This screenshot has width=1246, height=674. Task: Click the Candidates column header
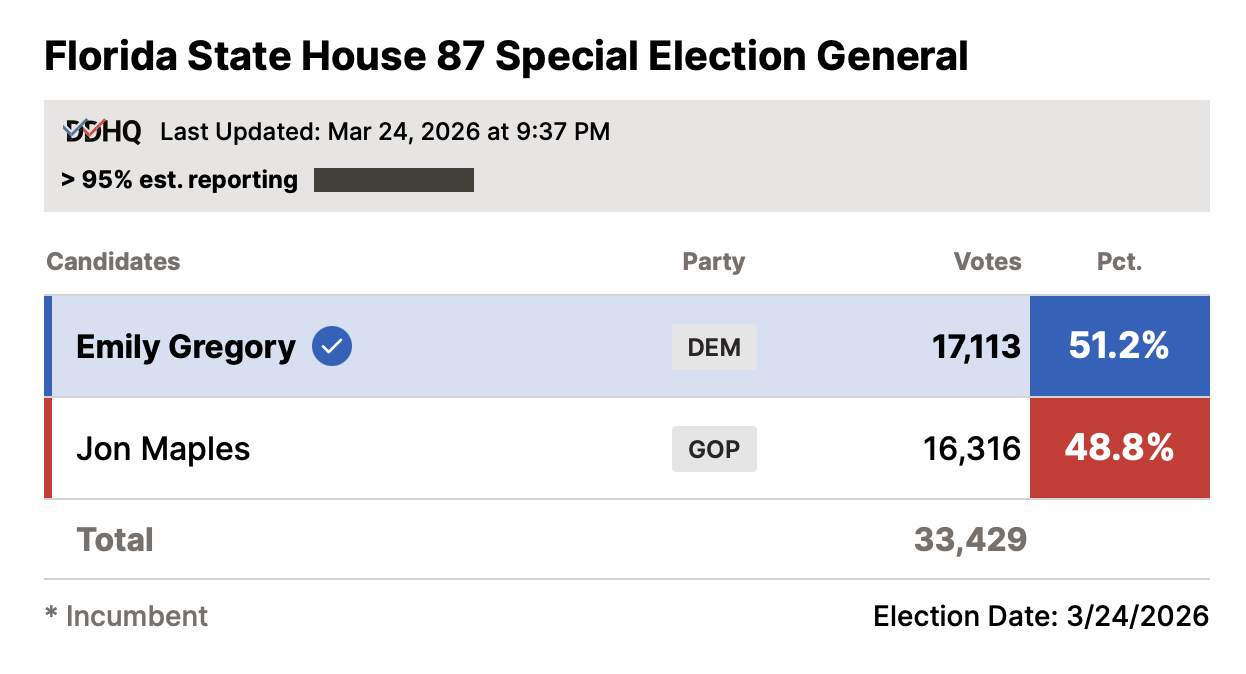pyautogui.click(x=113, y=262)
